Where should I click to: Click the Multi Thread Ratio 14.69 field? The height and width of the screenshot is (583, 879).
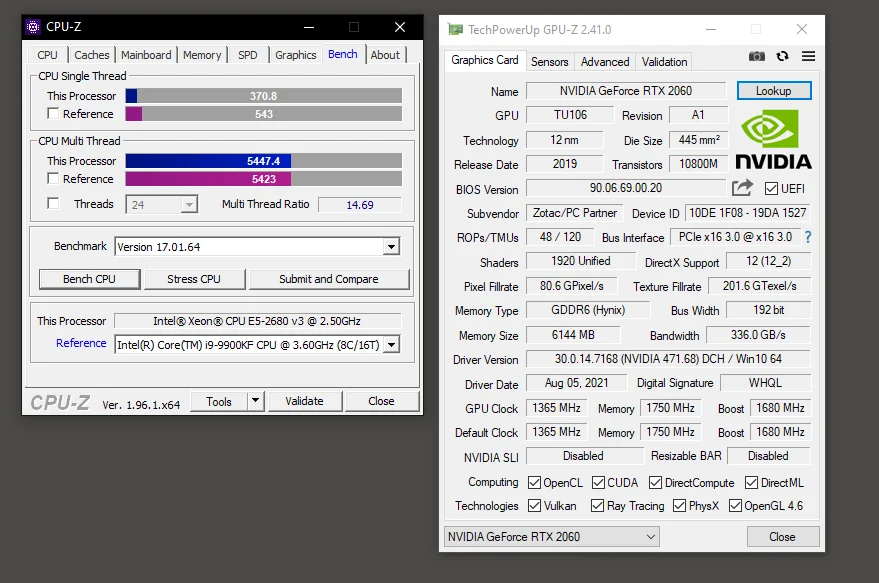(x=359, y=205)
